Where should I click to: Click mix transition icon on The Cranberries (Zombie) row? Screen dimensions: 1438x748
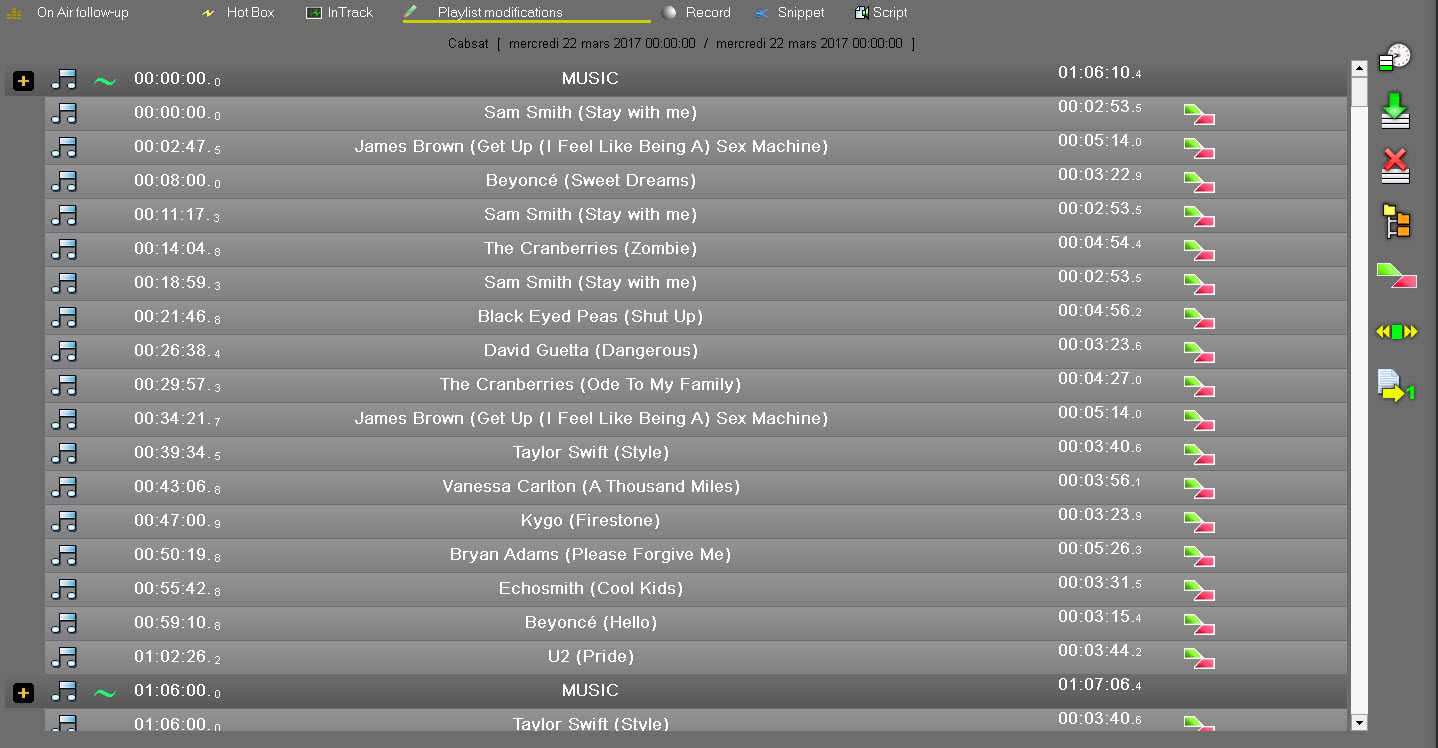click(1199, 250)
